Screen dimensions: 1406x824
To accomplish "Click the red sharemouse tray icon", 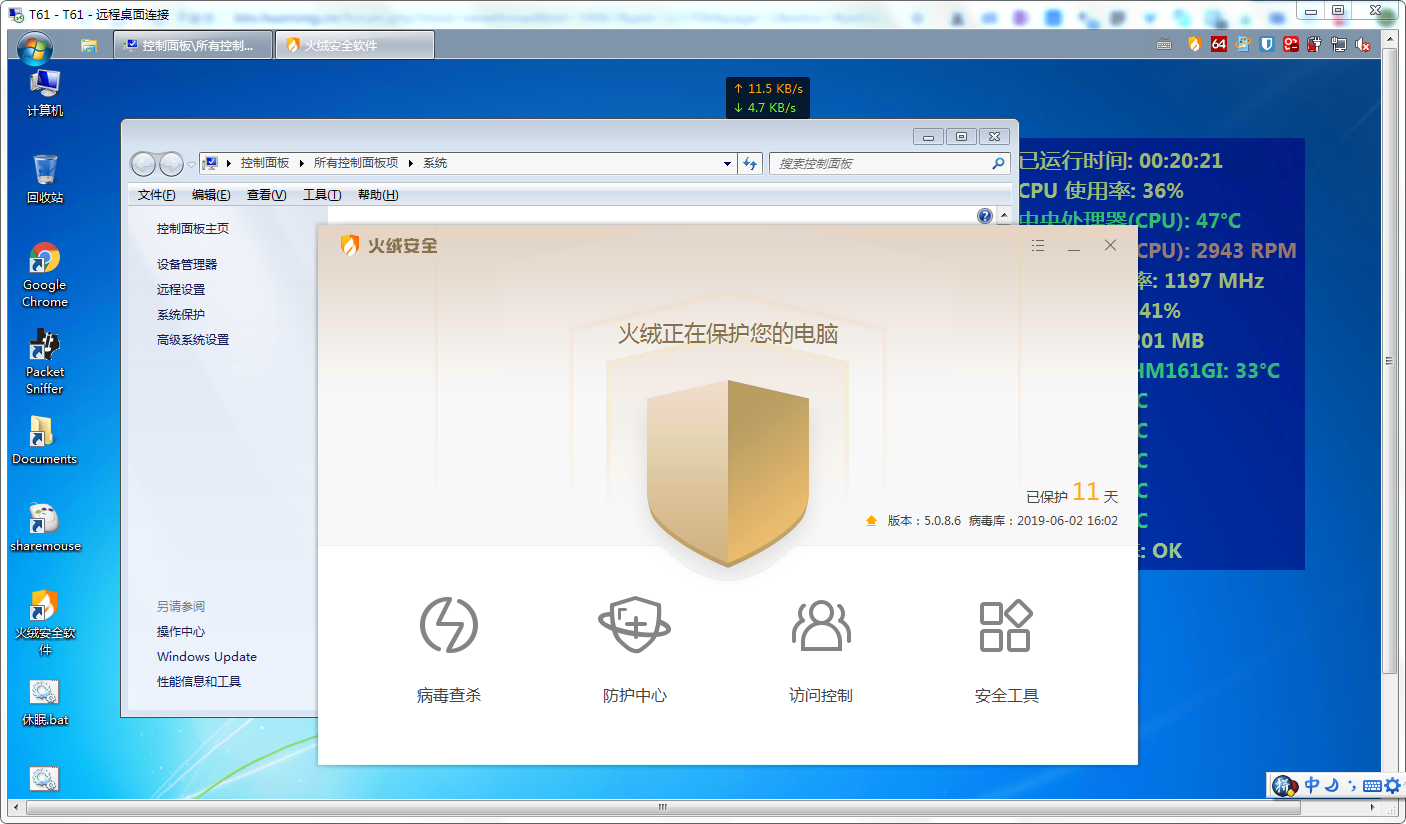I will (x=1291, y=44).
